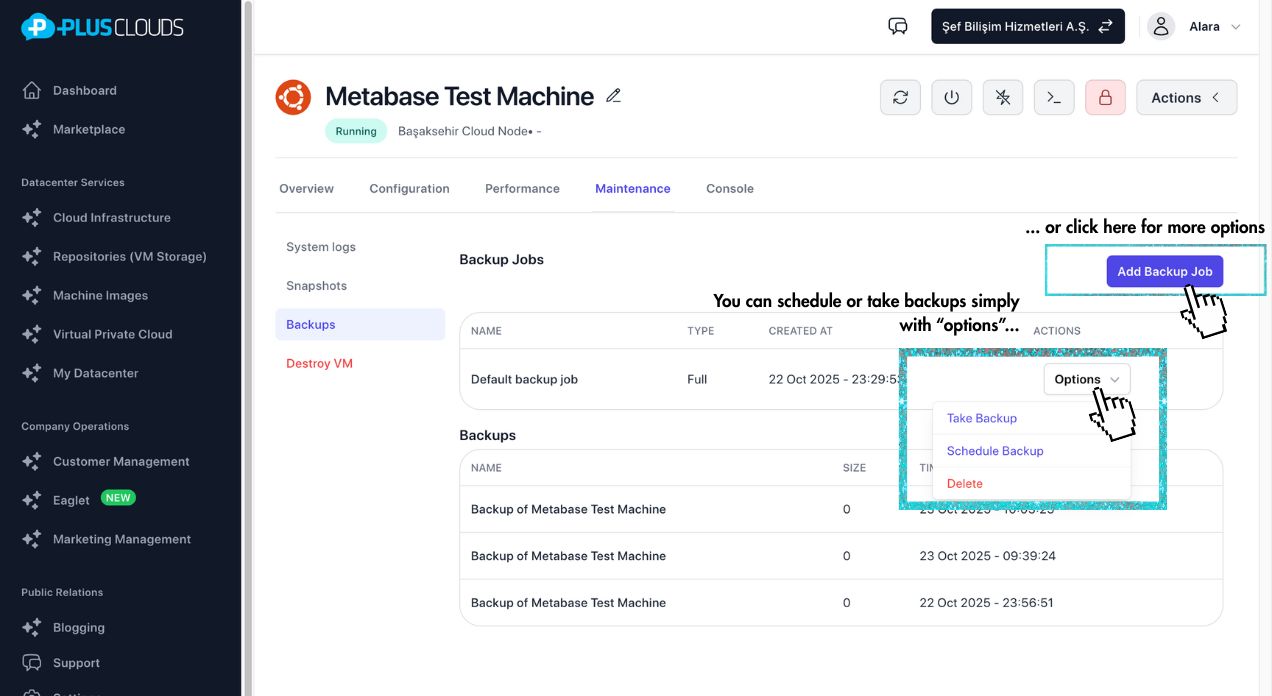The image size is (1272, 696).
Task: Click the company switcher arrows icon
Action: click(1105, 26)
